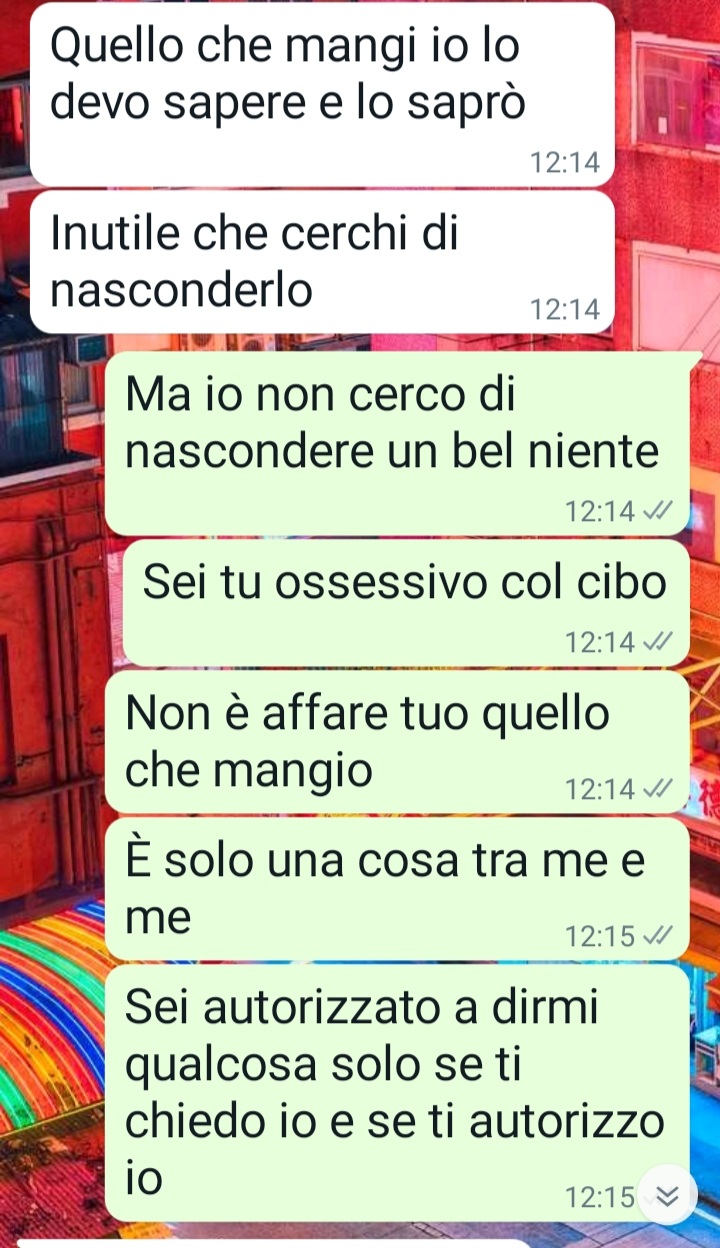The height and width of the screenshot is (1248, 720).
Task: Tap read receipt ticks on "nascondere un bel niente" message
Action: tap(657, 512)
